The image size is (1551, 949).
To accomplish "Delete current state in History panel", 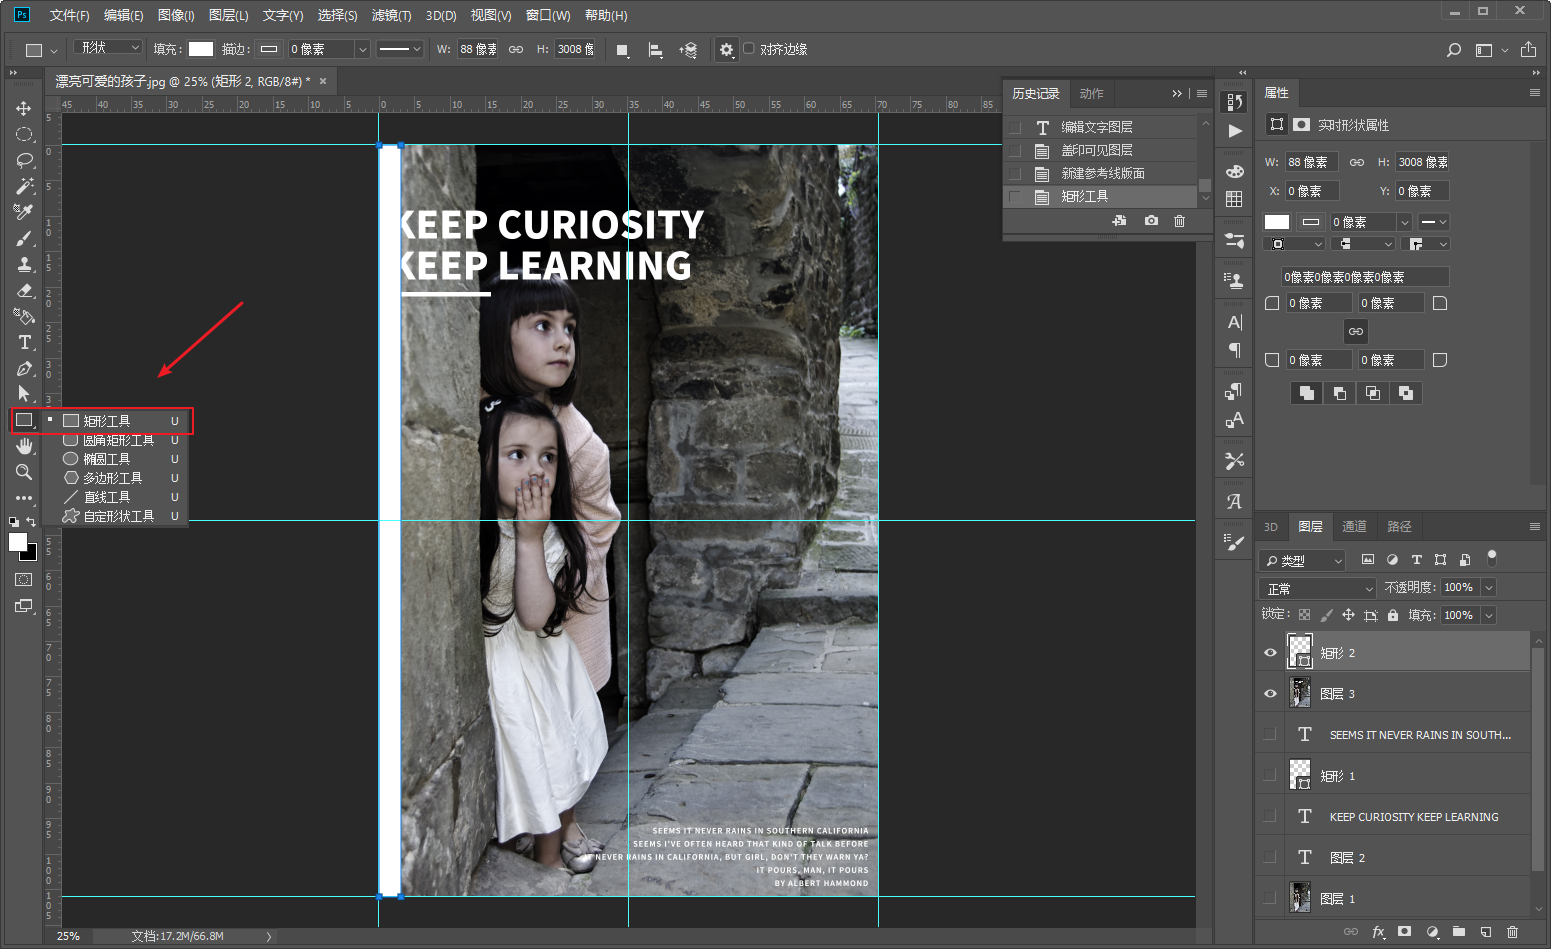I will 1179,221.
